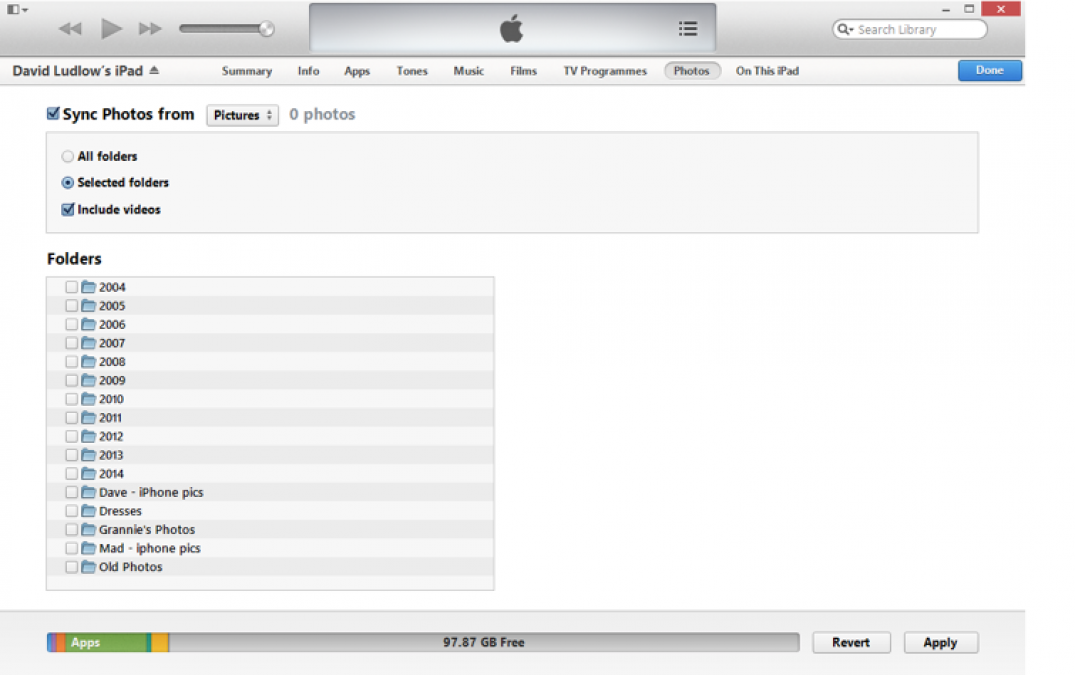The width and height of the screenshot is (1075, 675).
Task: Click the Apple logo in display
Action: click(511, 29)
